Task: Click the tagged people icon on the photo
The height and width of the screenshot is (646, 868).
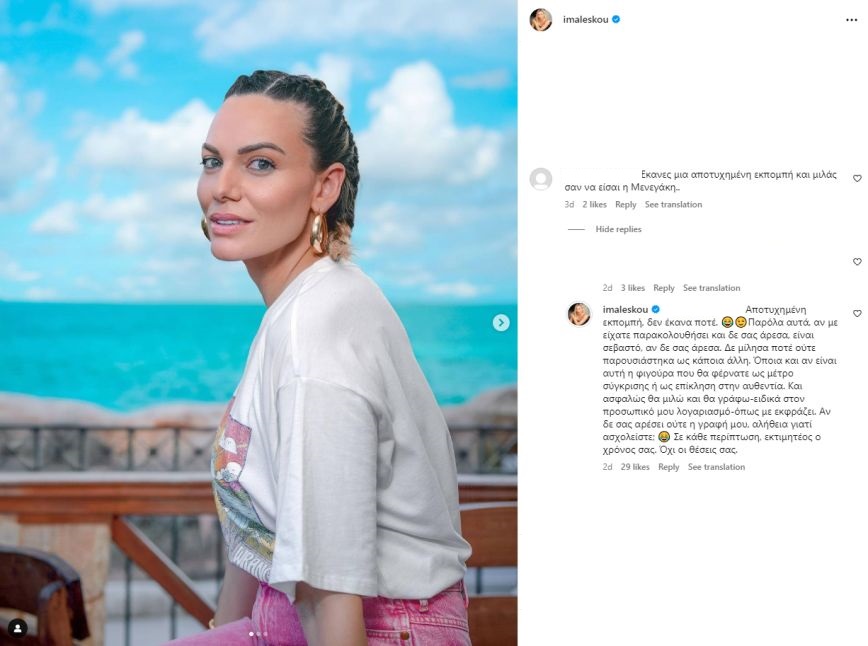Action: click(18, 628)
